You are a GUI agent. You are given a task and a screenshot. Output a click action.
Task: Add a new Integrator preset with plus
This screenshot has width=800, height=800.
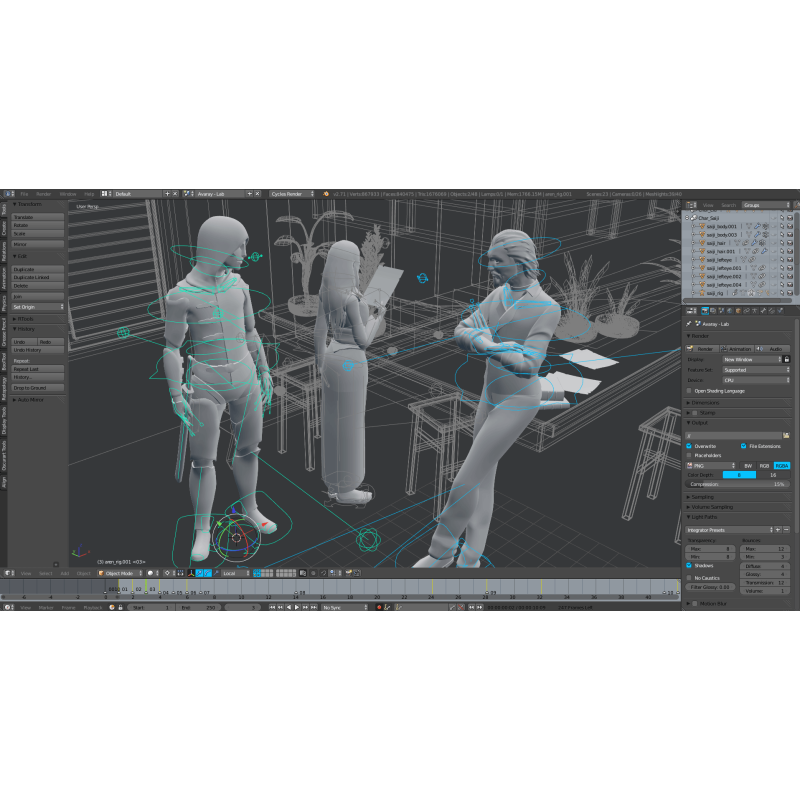(x=778, y=530)
